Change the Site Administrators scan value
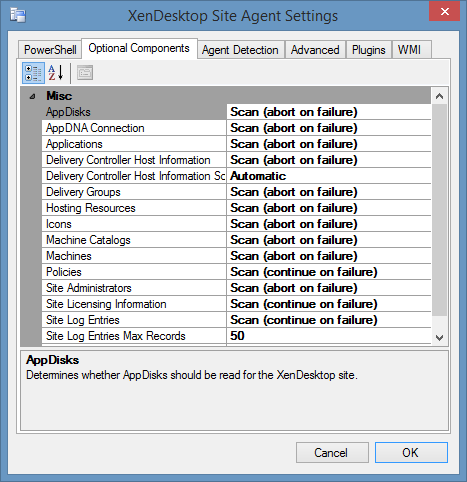The height and width of the screenshot is (482, 467). (x=329, y=288)
